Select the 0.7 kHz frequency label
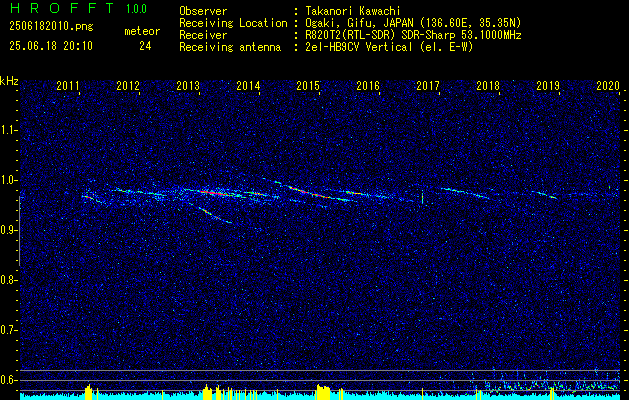Screen dimensions: 629x400 pos(8,330)
